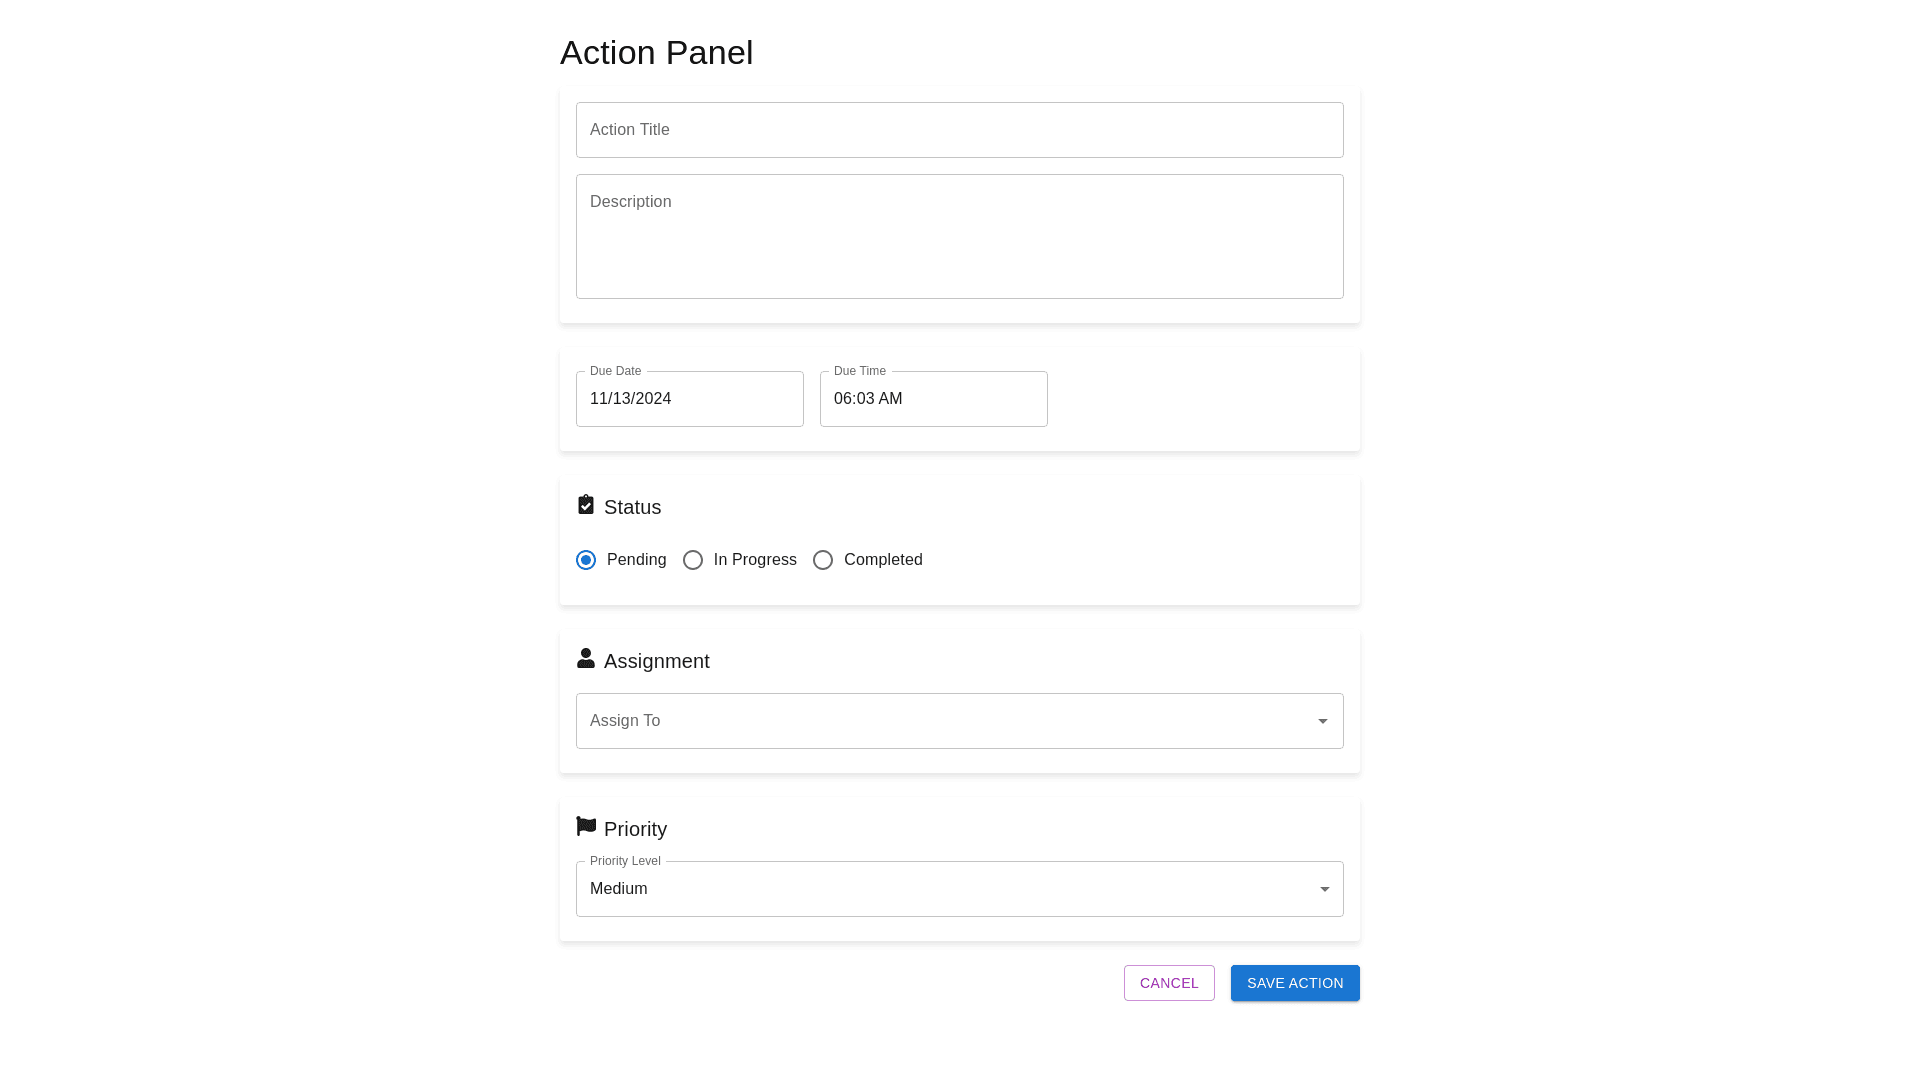The height and width of the screenshot is (1080, 1920).
Task: Click the Assignment person icon
Action: pos(586,658)
